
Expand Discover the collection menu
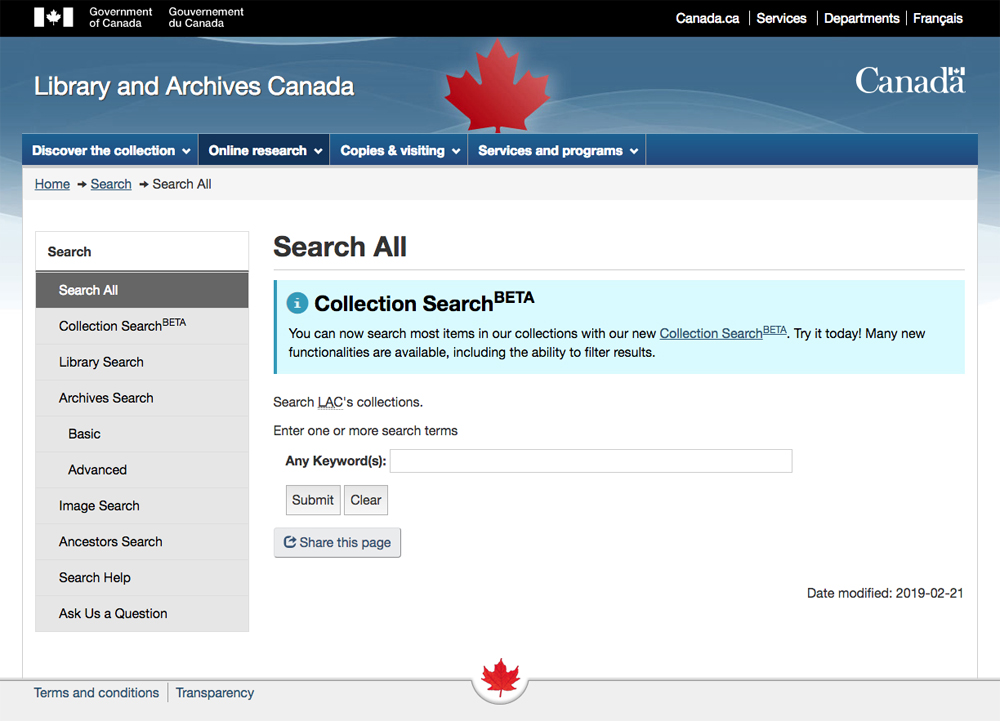(x=111, y=150)
